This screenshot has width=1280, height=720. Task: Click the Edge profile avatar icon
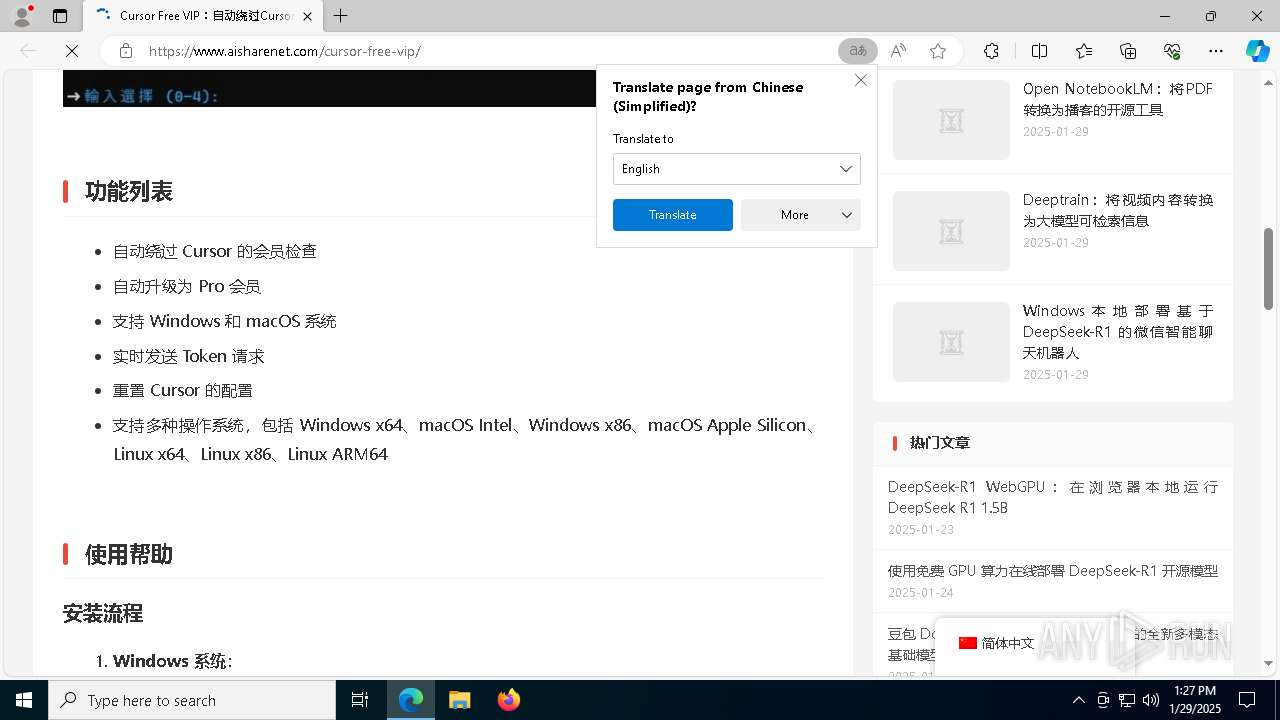point(22,16)
